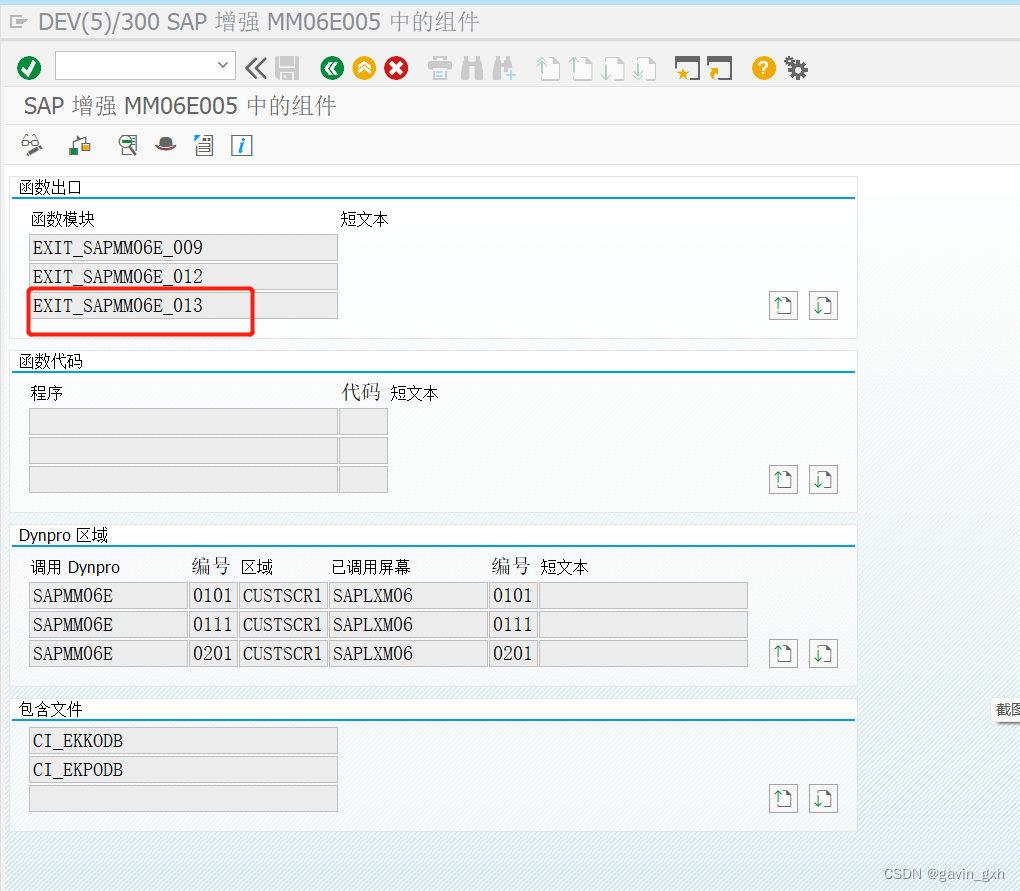This screenshot has width=1020, height=891.
Task: Page up in the Dynpro 区域 section
Action: 783,654
